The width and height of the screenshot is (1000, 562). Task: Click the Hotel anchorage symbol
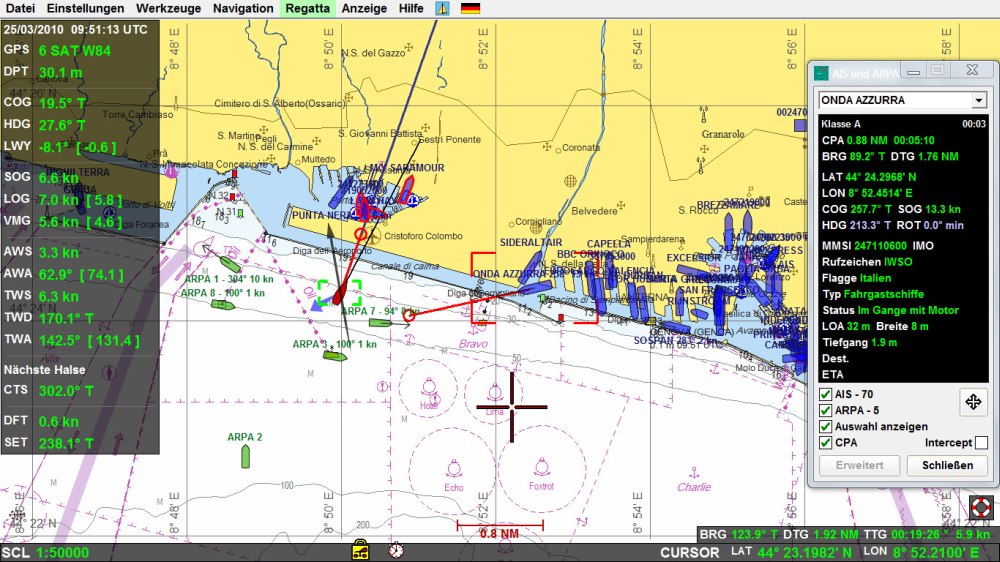tap(429, 387)
